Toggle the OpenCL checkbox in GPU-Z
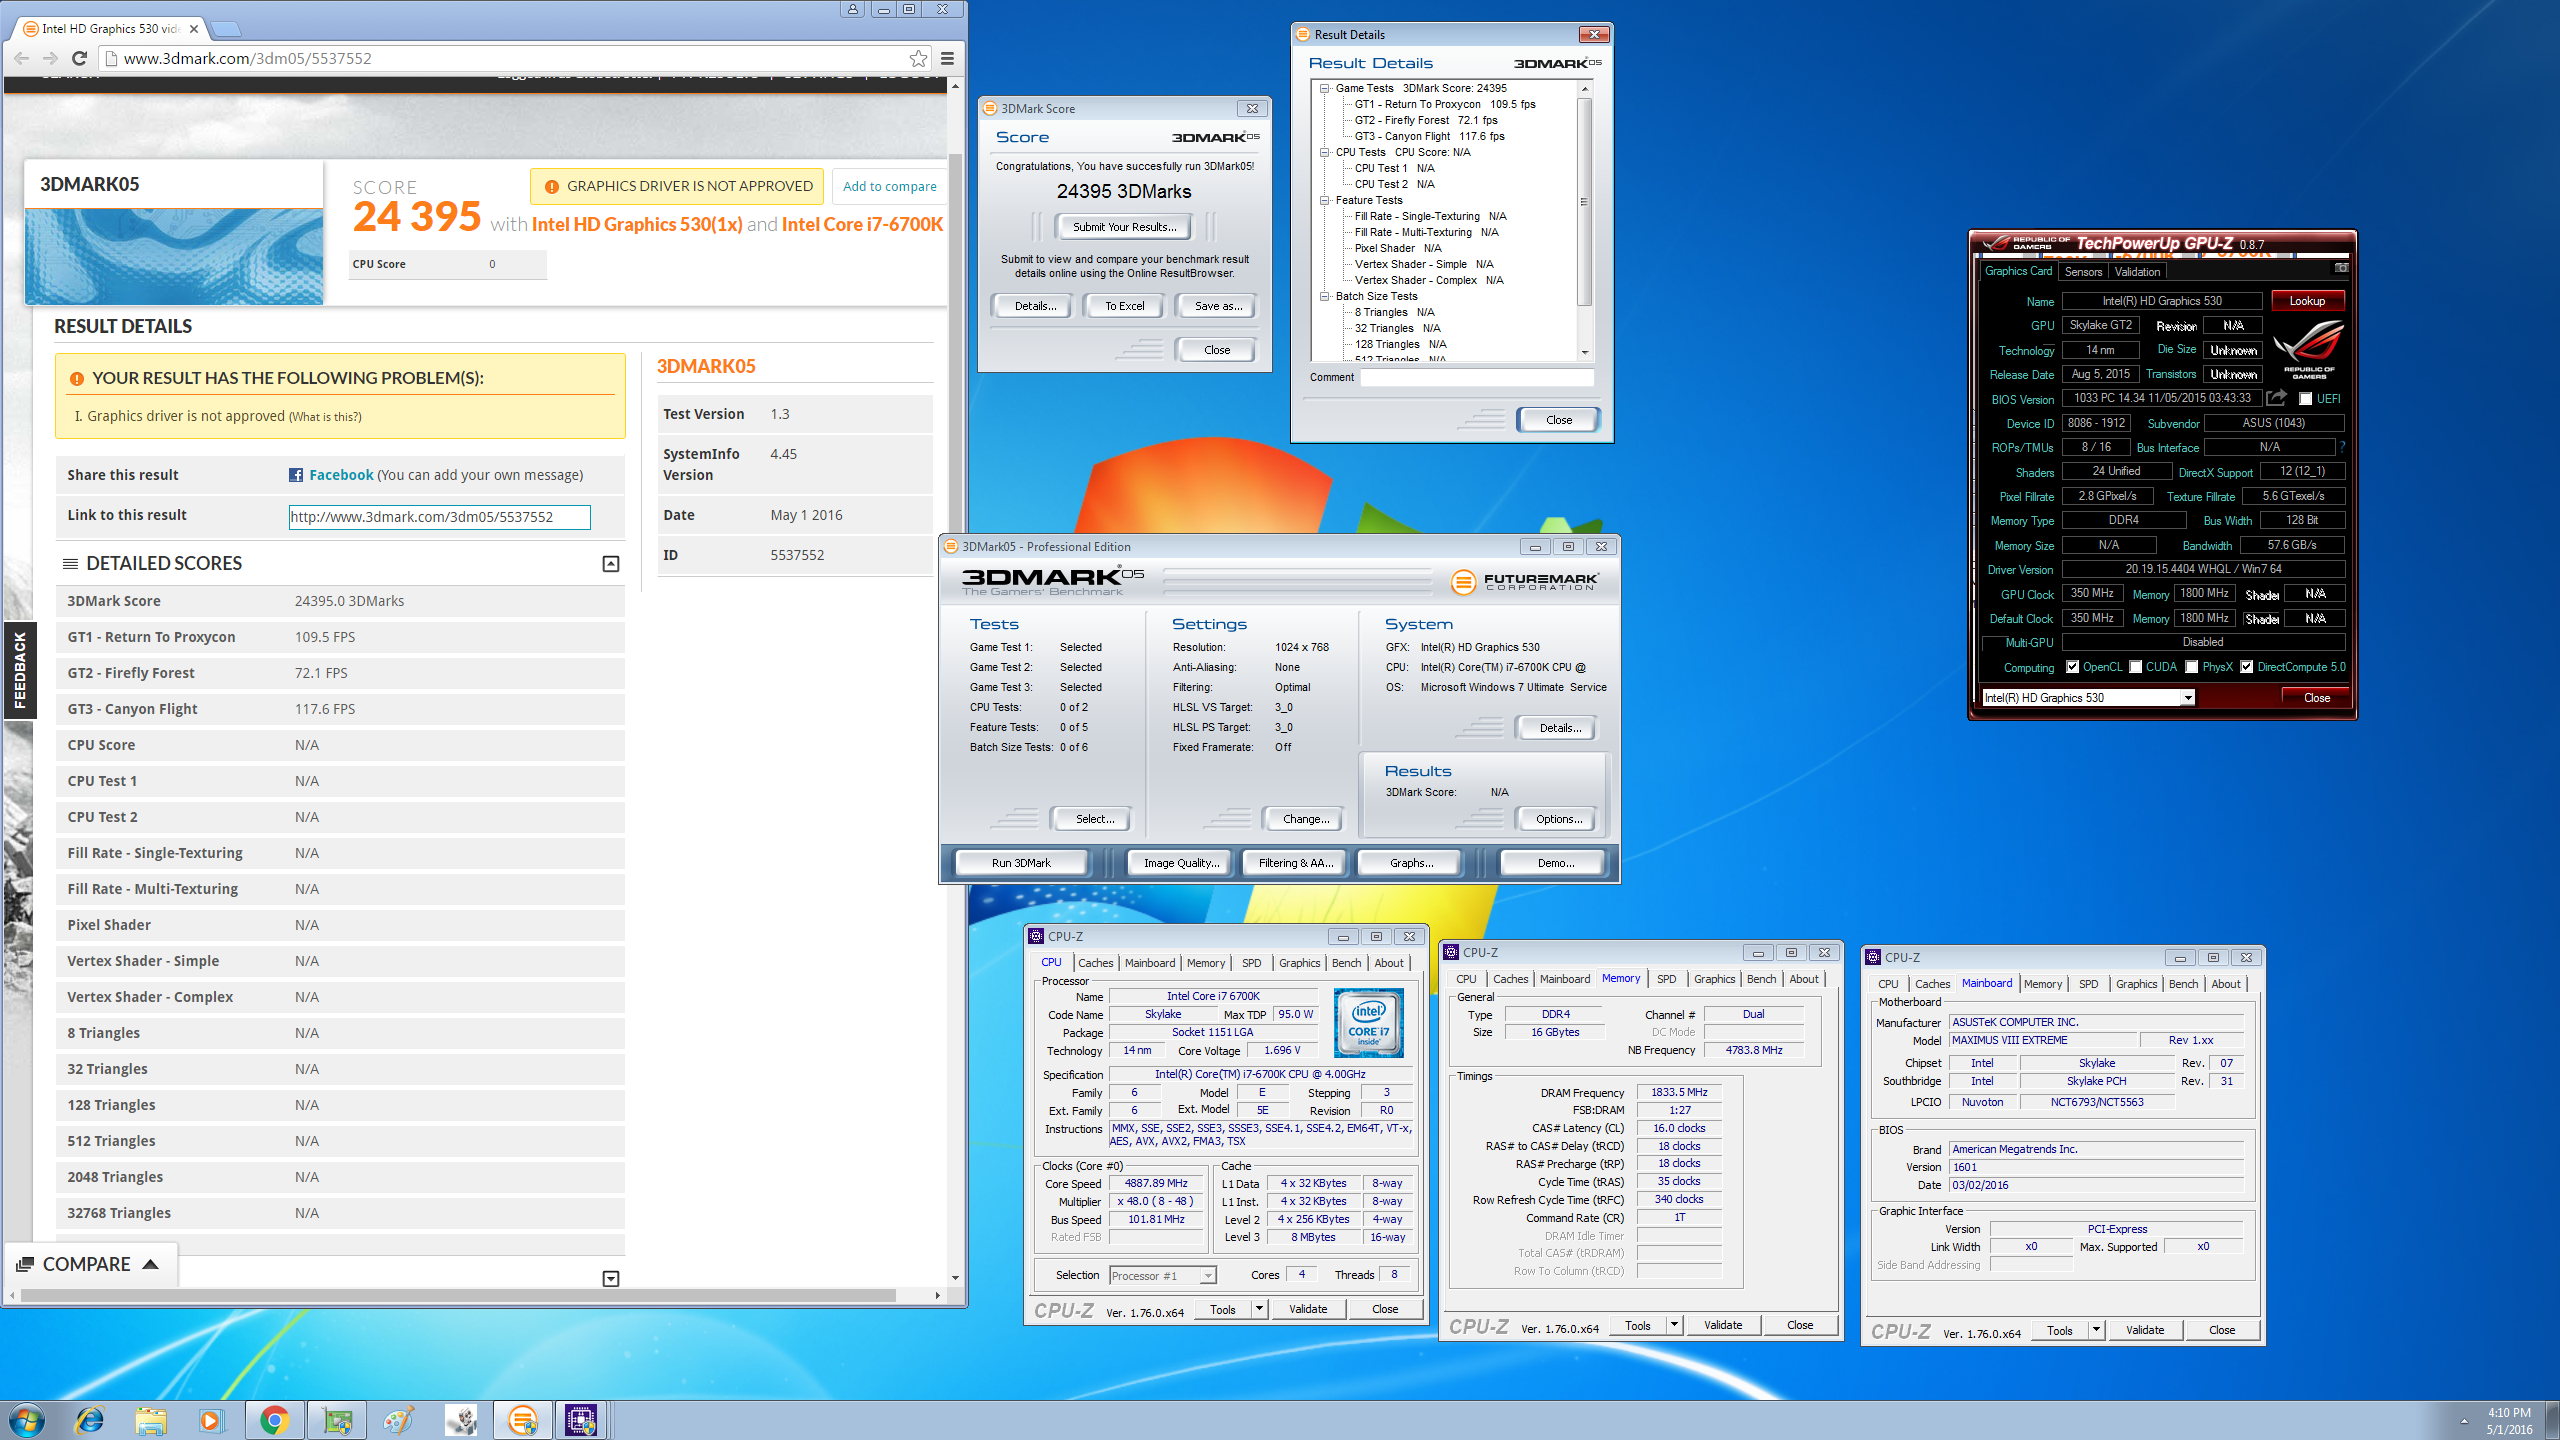Viewport: 2560px width, 1440px height. (x=2073, y=667)
